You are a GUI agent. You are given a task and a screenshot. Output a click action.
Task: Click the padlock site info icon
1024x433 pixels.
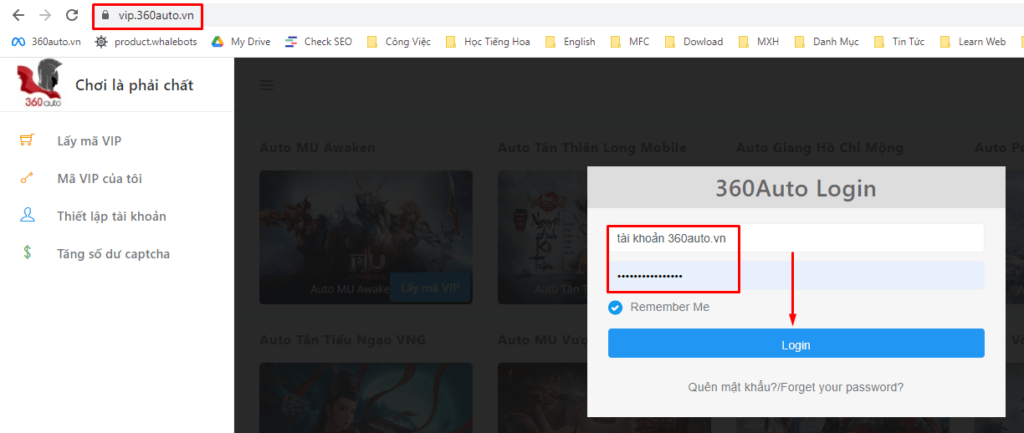coord(105,16)
